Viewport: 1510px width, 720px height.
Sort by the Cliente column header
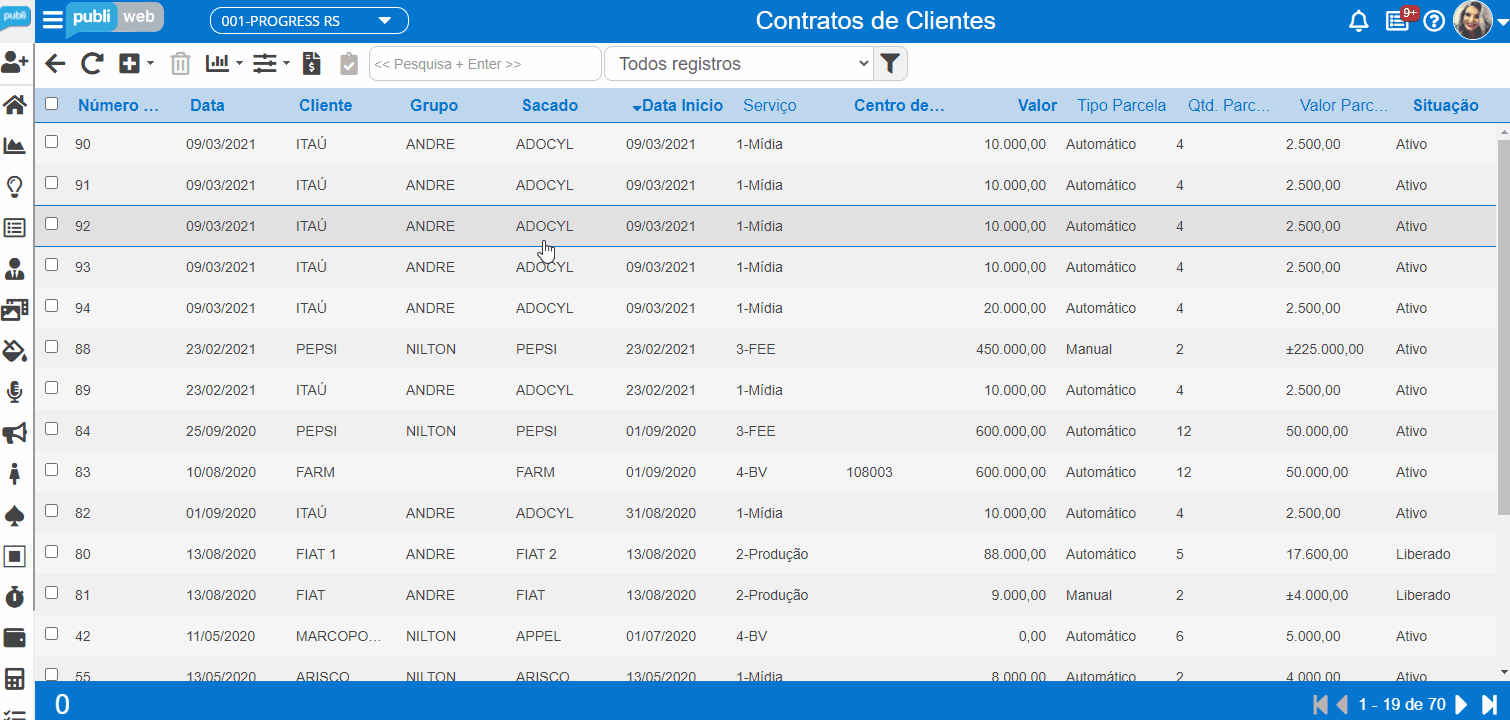coord(325,105)
